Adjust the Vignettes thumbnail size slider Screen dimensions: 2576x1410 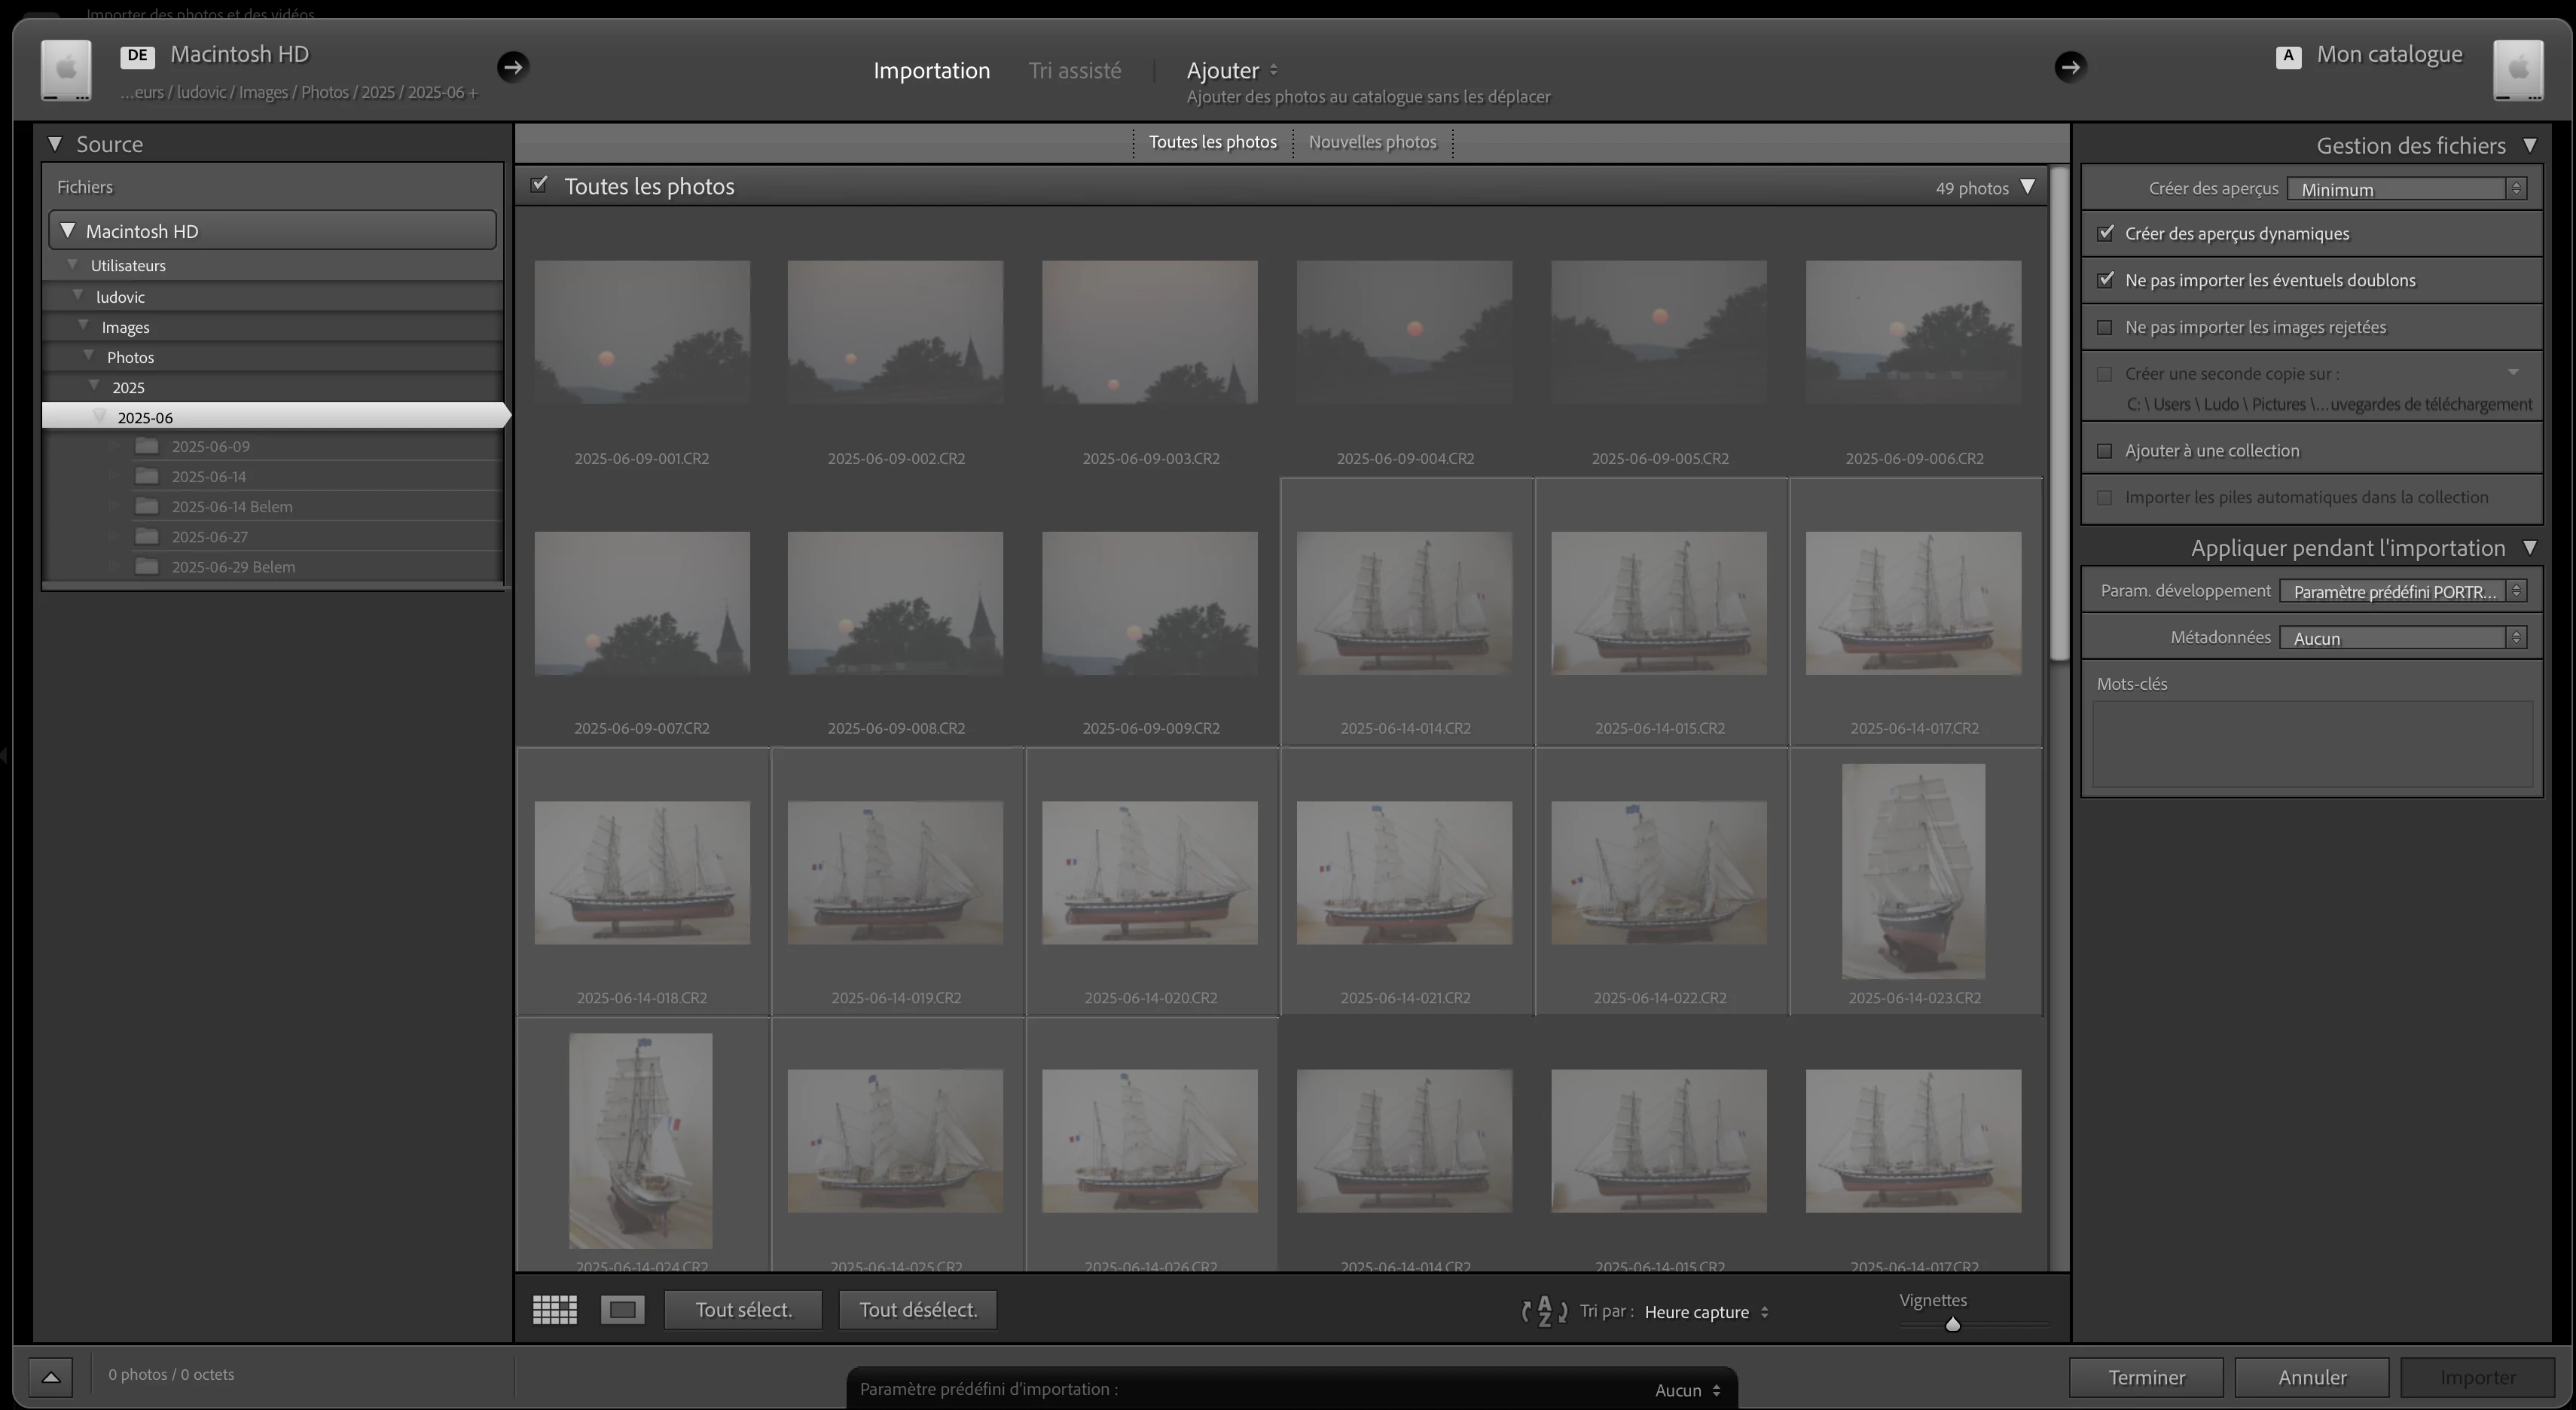[1952, 1324]
